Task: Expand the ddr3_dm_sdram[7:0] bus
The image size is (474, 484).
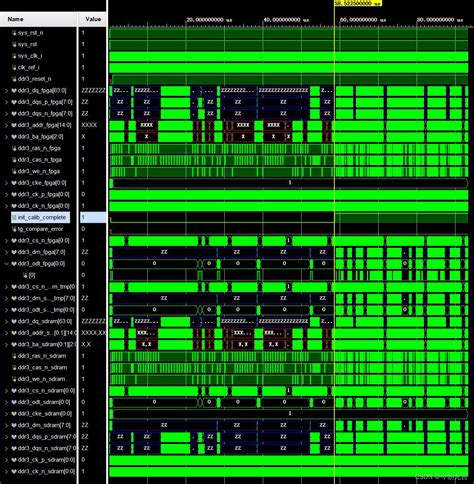Action: tap(6, 425)
